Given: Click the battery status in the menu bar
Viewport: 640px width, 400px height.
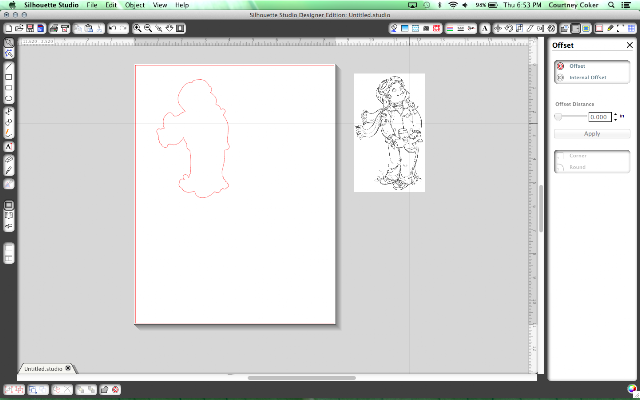Looking at the screenshot, I should point(487,5).
